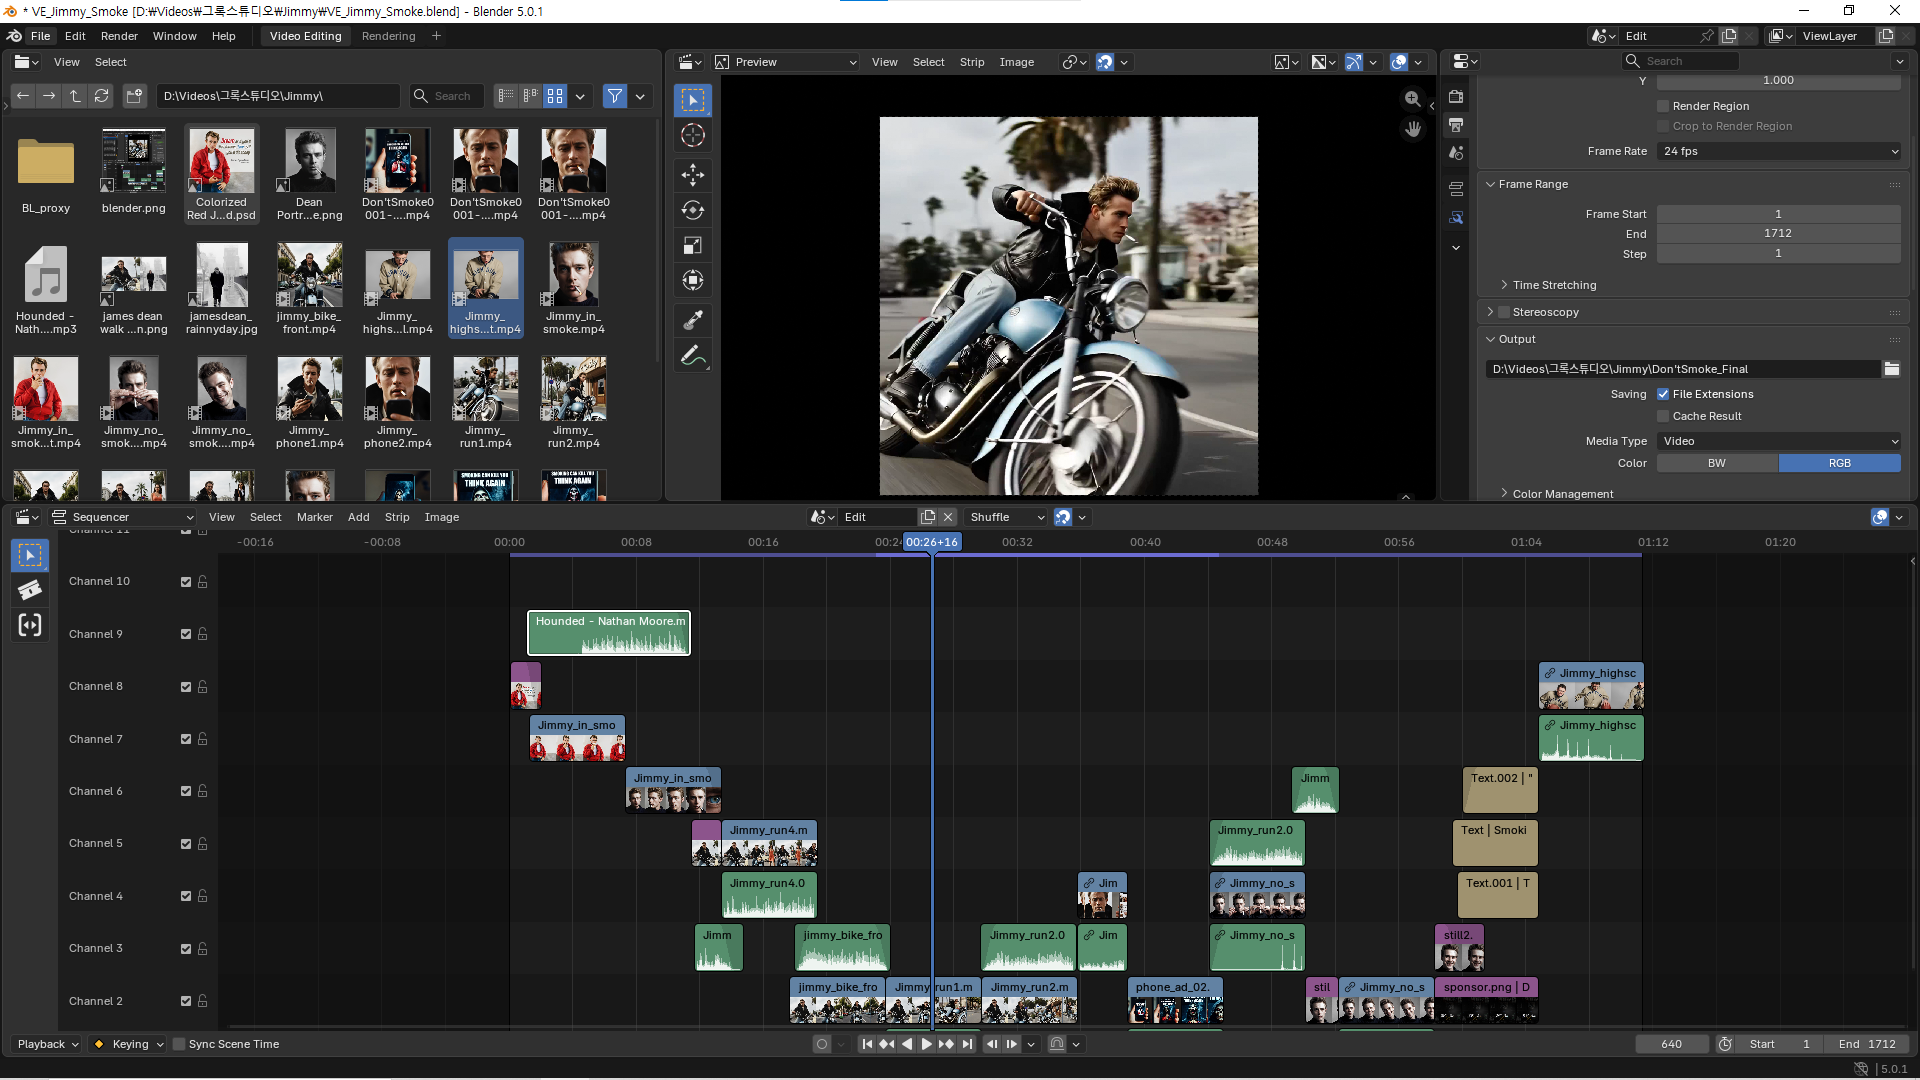Set output color to BW
This screenshot has width=1920, height=1080.
1717,463
